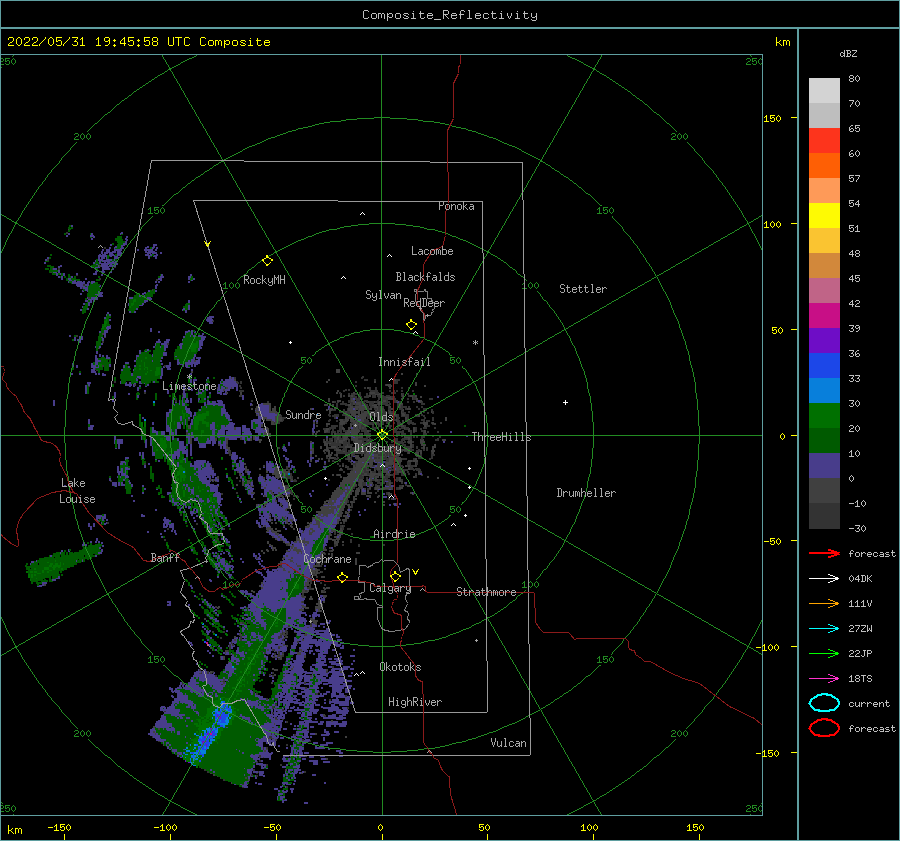The height and width of the screenshot is (841, 900).
Task: Click the cyan 27ZW arrow icon
Action: tap(824, 629)
